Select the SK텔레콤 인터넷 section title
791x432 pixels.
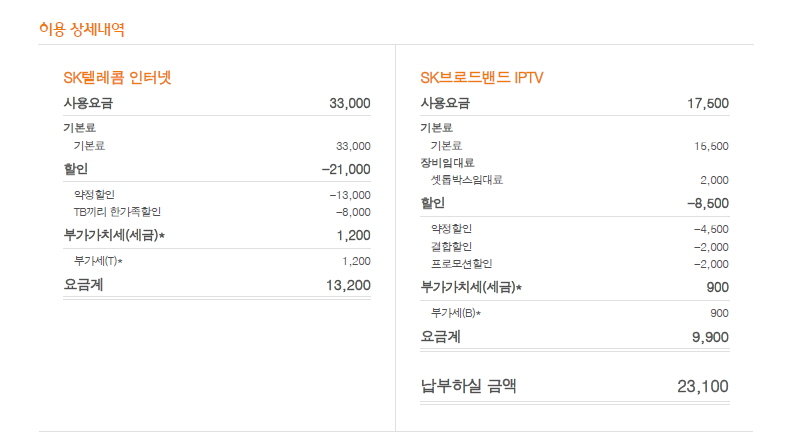point(123,77)
